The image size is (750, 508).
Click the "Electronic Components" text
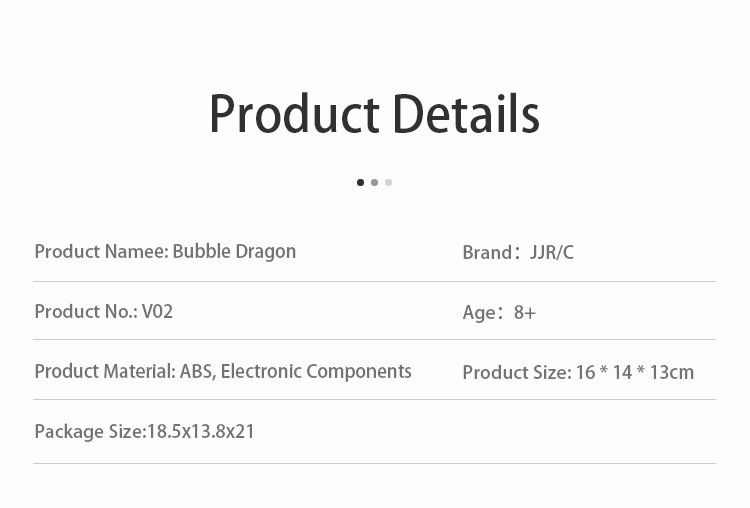coord(316,371)
